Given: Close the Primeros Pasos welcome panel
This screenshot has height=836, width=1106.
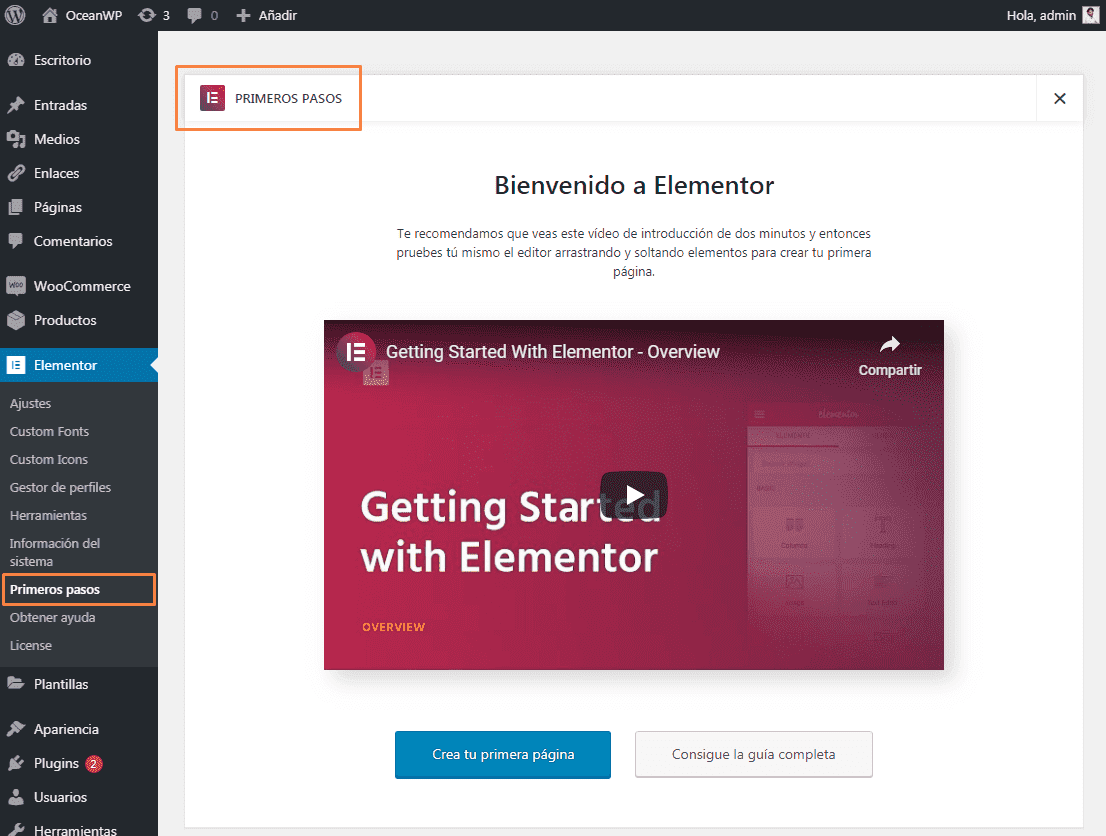Looking at the screenshot, I should point(1059,99).
